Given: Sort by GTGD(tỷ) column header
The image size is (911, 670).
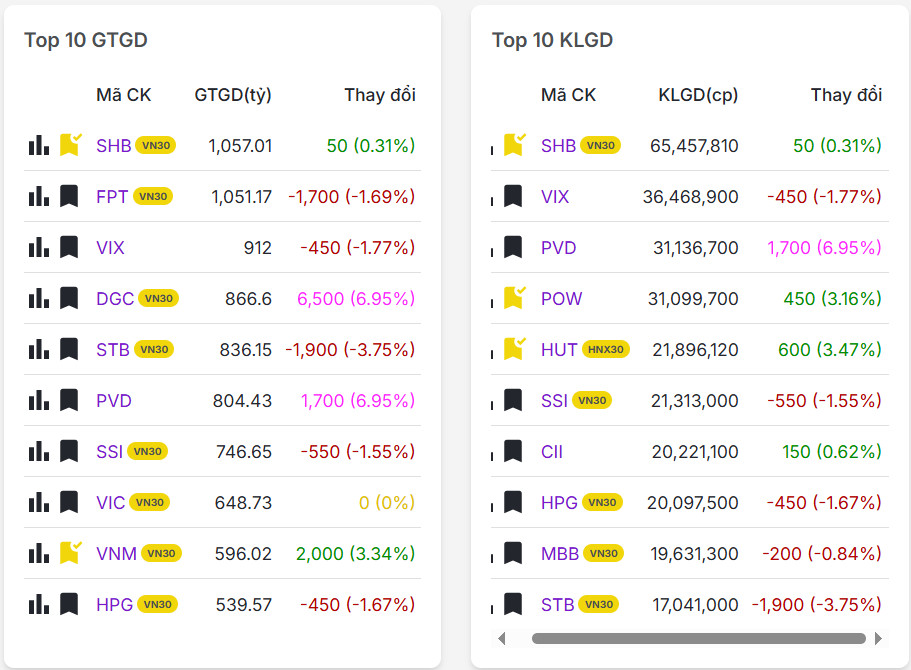Looking at the screenshot, I should tap(233, 95).
